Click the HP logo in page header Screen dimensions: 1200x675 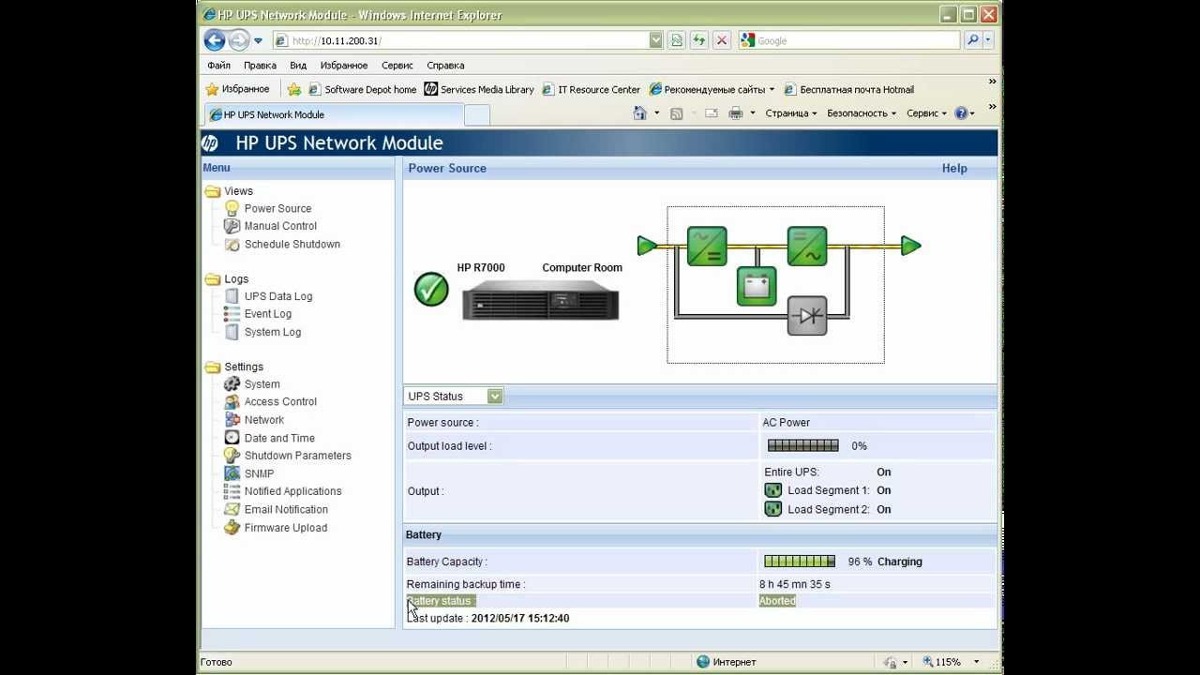(x=210, y=143)
